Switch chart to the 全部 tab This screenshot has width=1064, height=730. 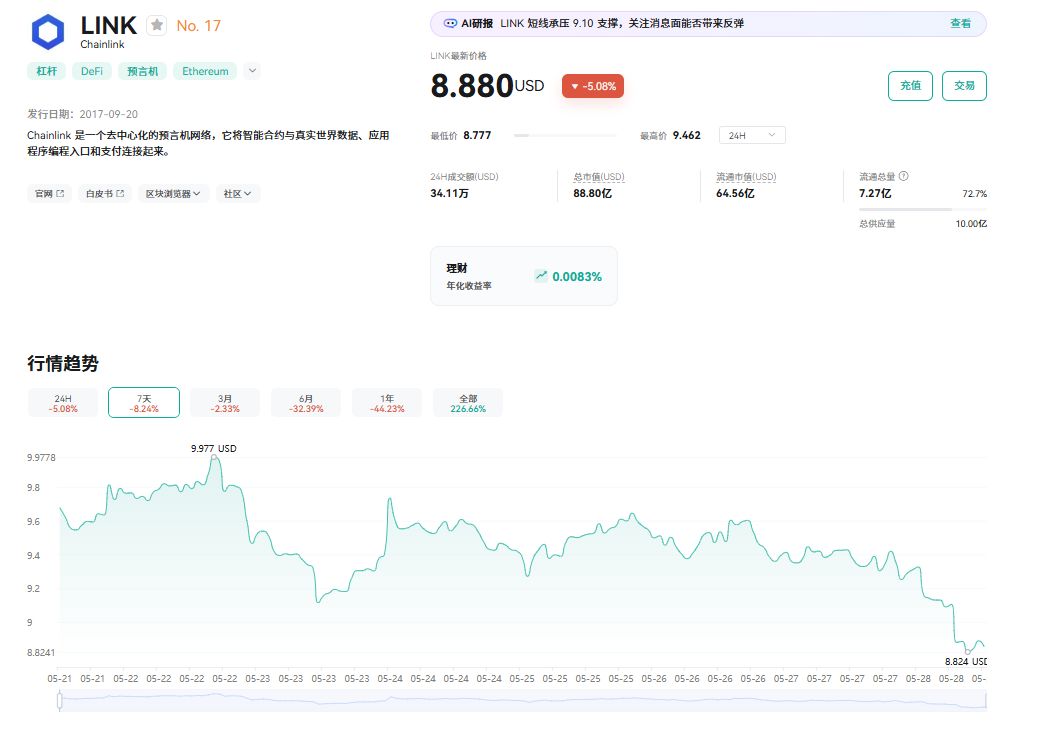(x=468, y=403)
